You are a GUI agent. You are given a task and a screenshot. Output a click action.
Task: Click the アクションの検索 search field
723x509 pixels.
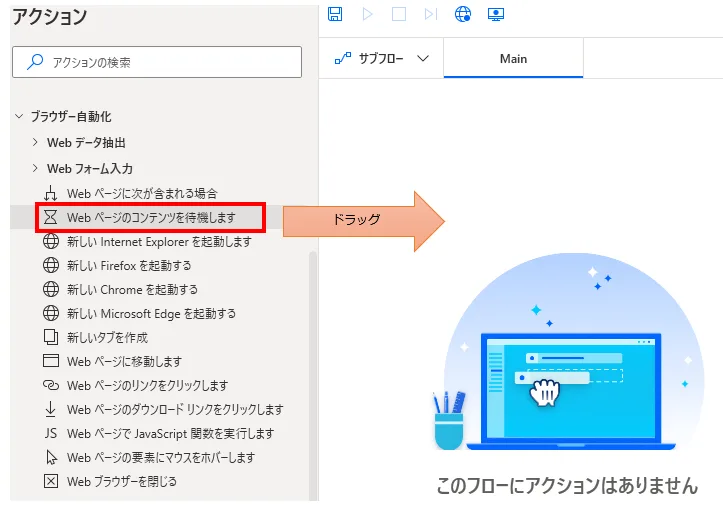click(x=157, y=62)
